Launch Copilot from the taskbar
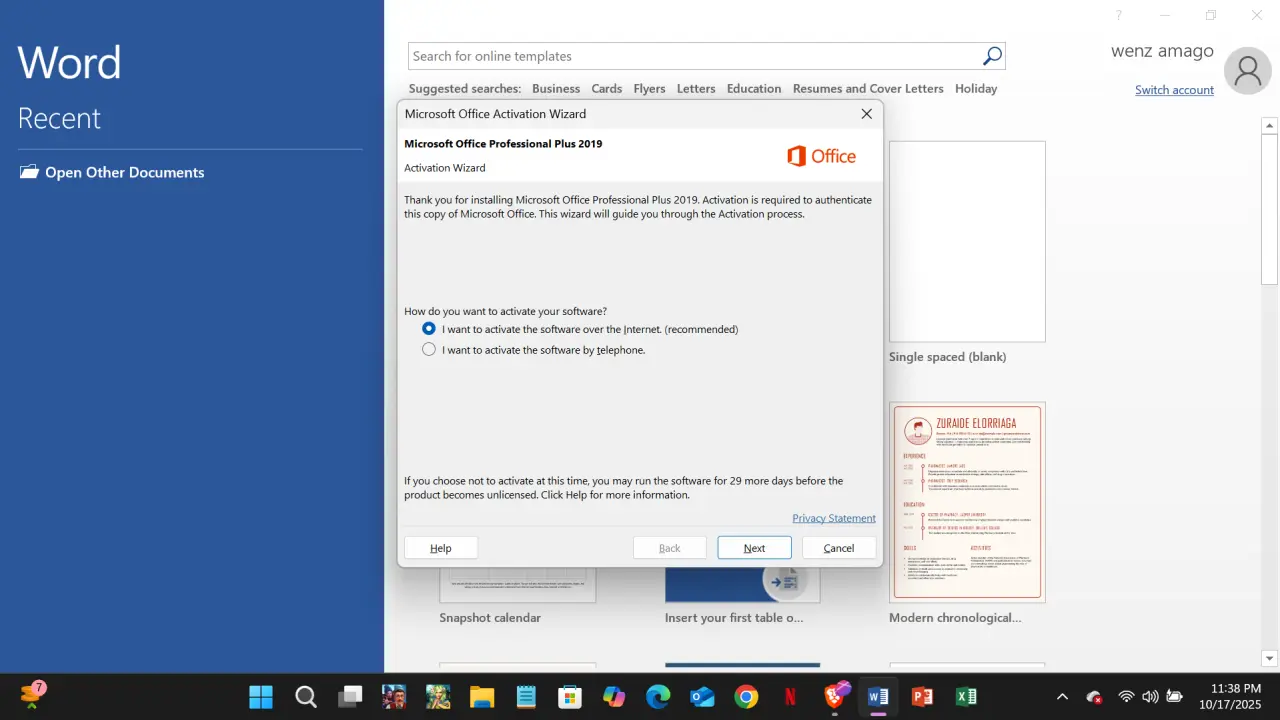 coord(614,697)
